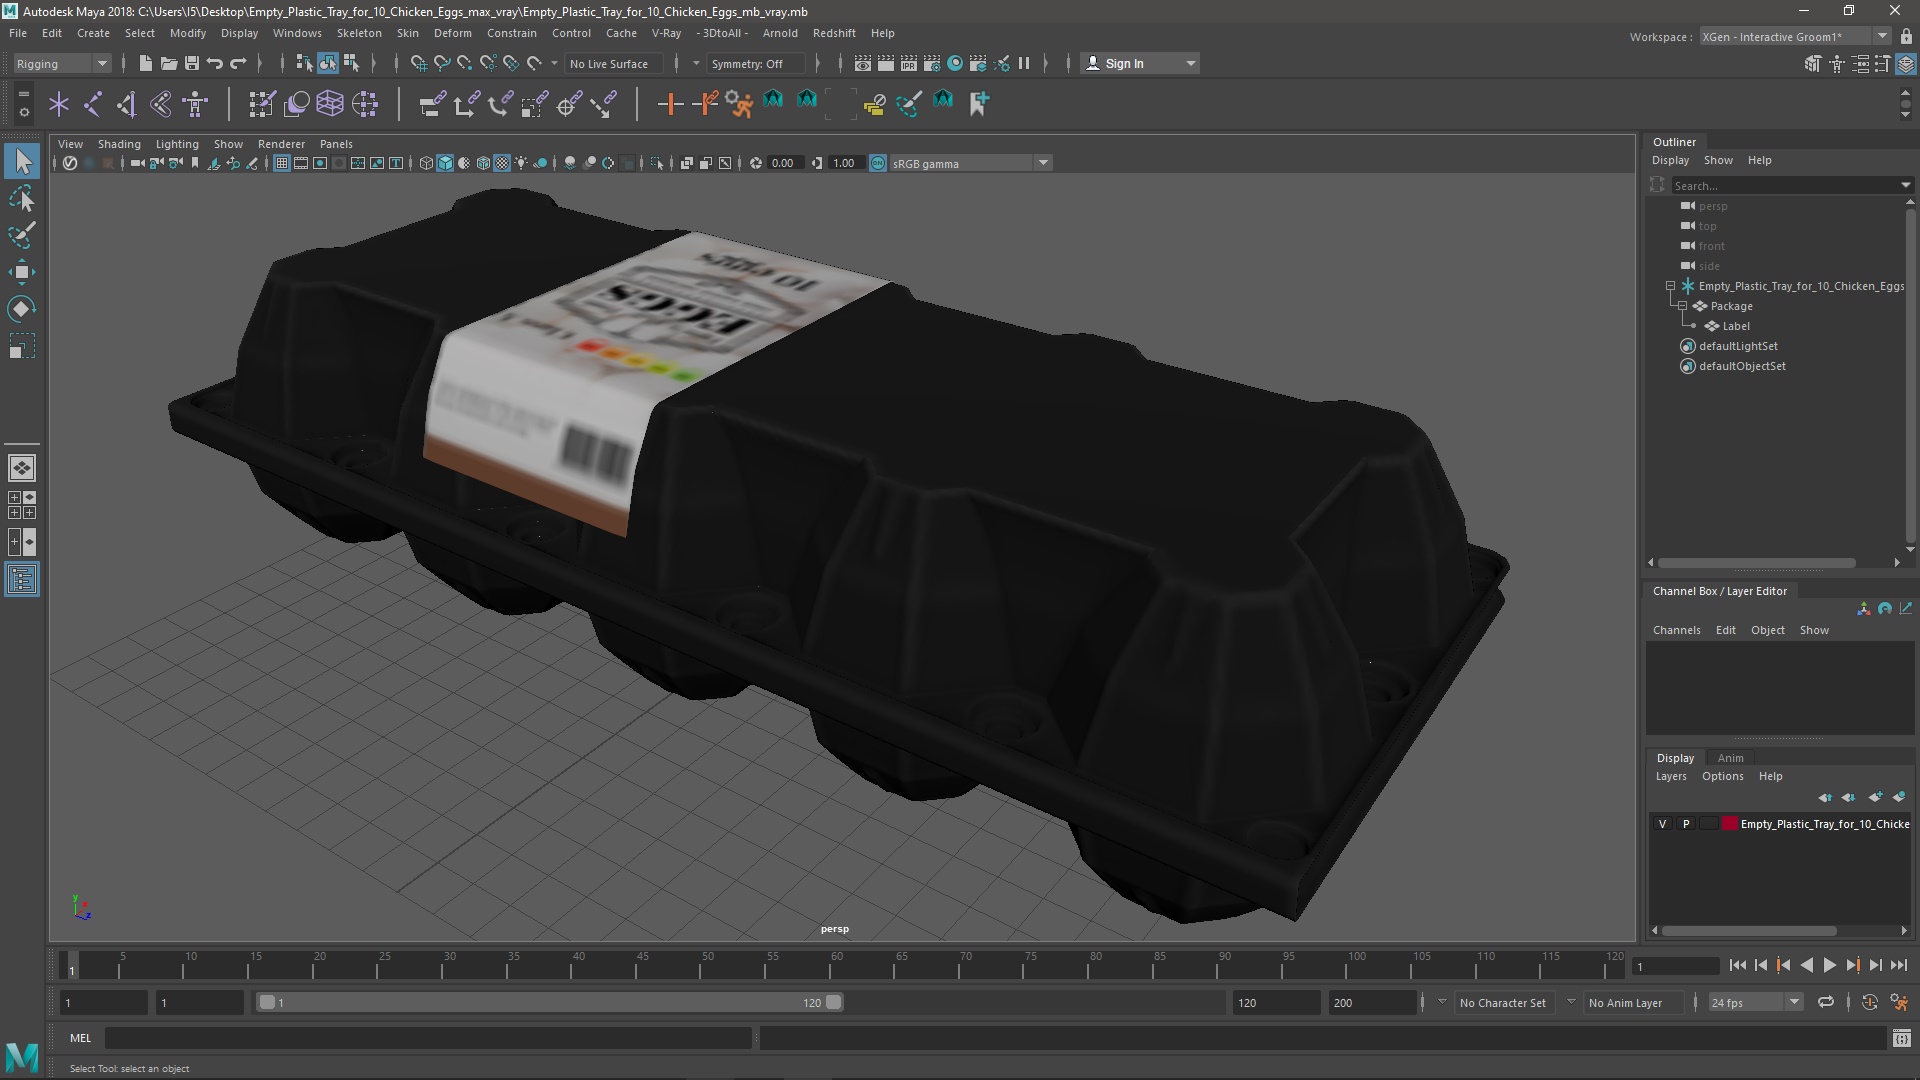Open the Skeleton menu
Screen dimensions: 1920x1080
click(x=359, y=33)
